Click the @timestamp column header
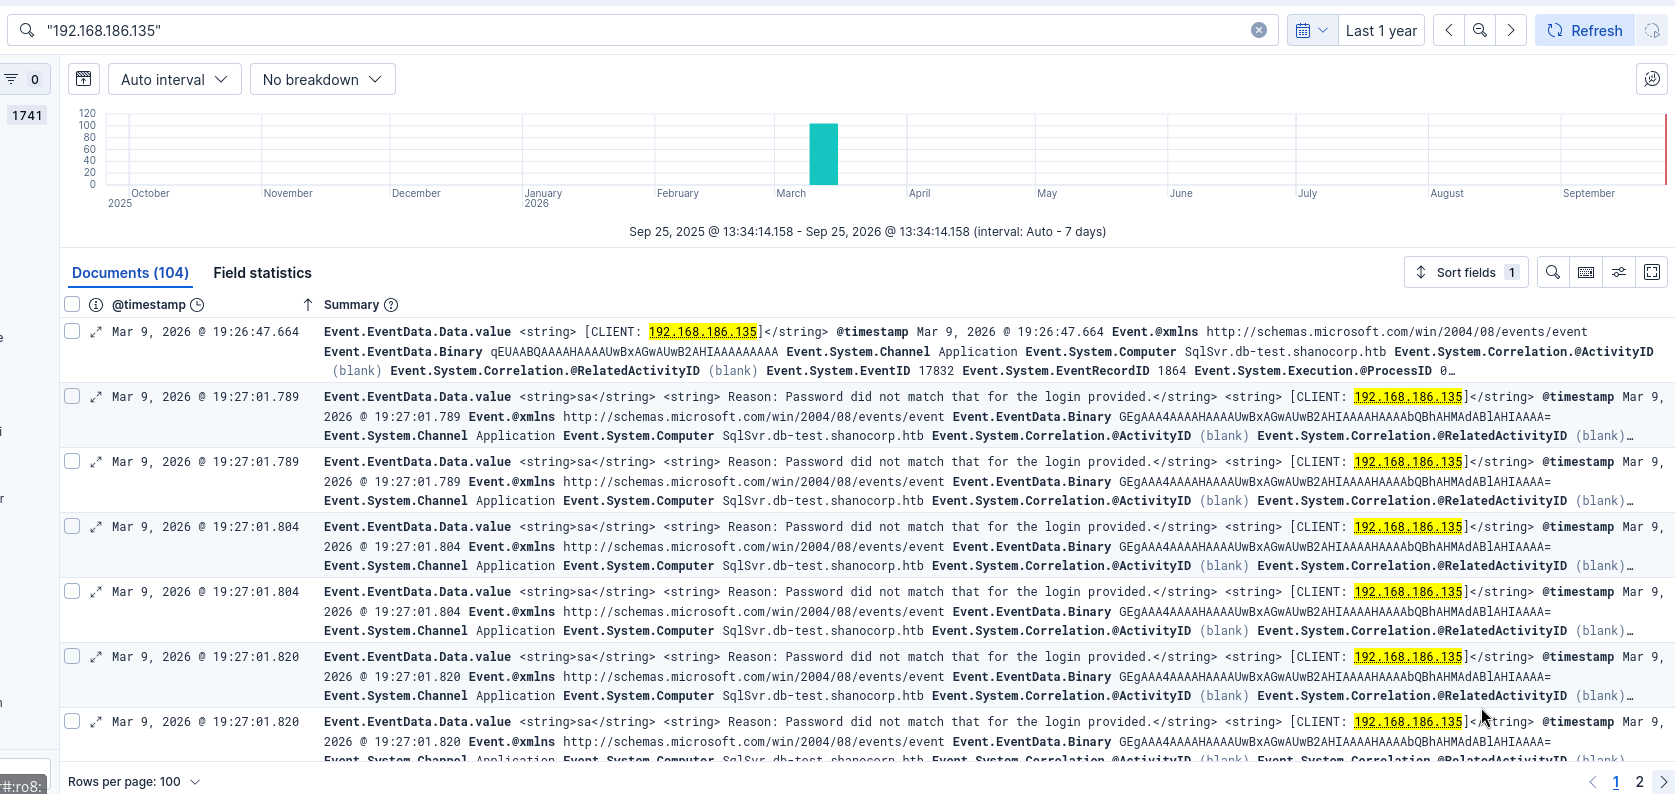Image resolution: width=1675 pixels, height=794 pixels. pyautogui.click(x=148, y=305)
